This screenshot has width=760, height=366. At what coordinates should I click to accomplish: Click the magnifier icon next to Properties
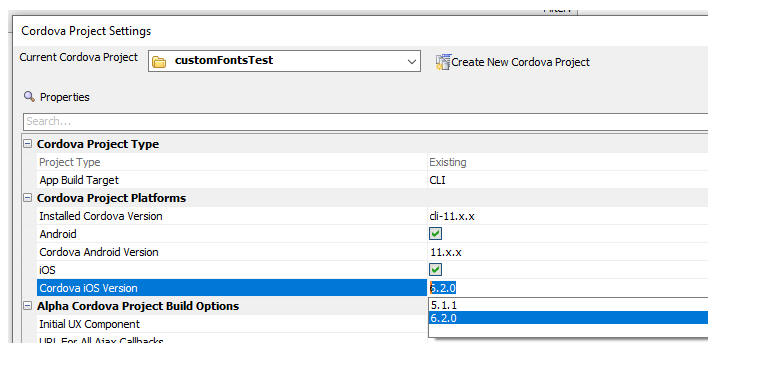(29, 97)
